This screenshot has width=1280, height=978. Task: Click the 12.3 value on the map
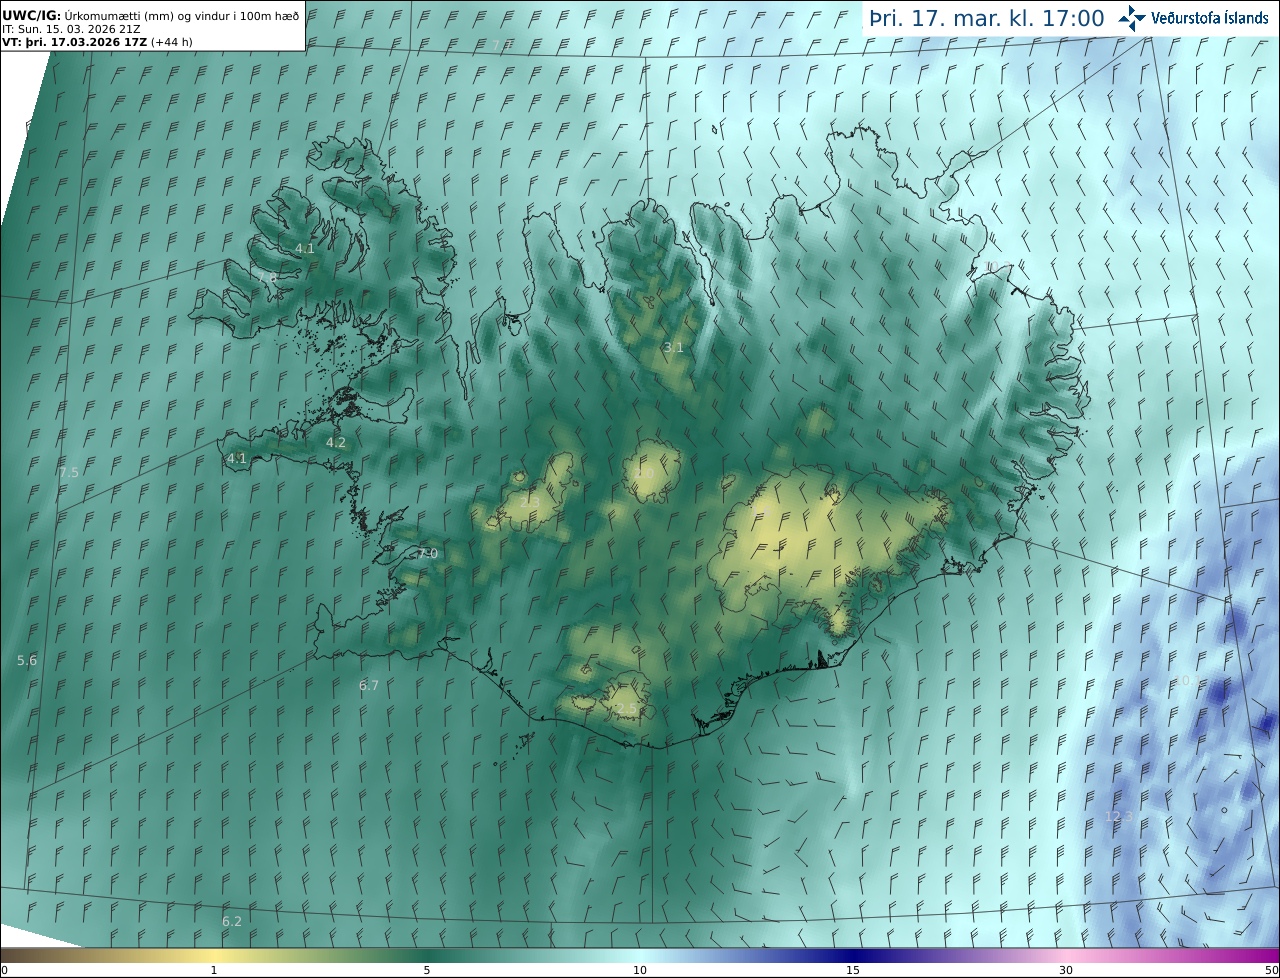point(1119,816)
